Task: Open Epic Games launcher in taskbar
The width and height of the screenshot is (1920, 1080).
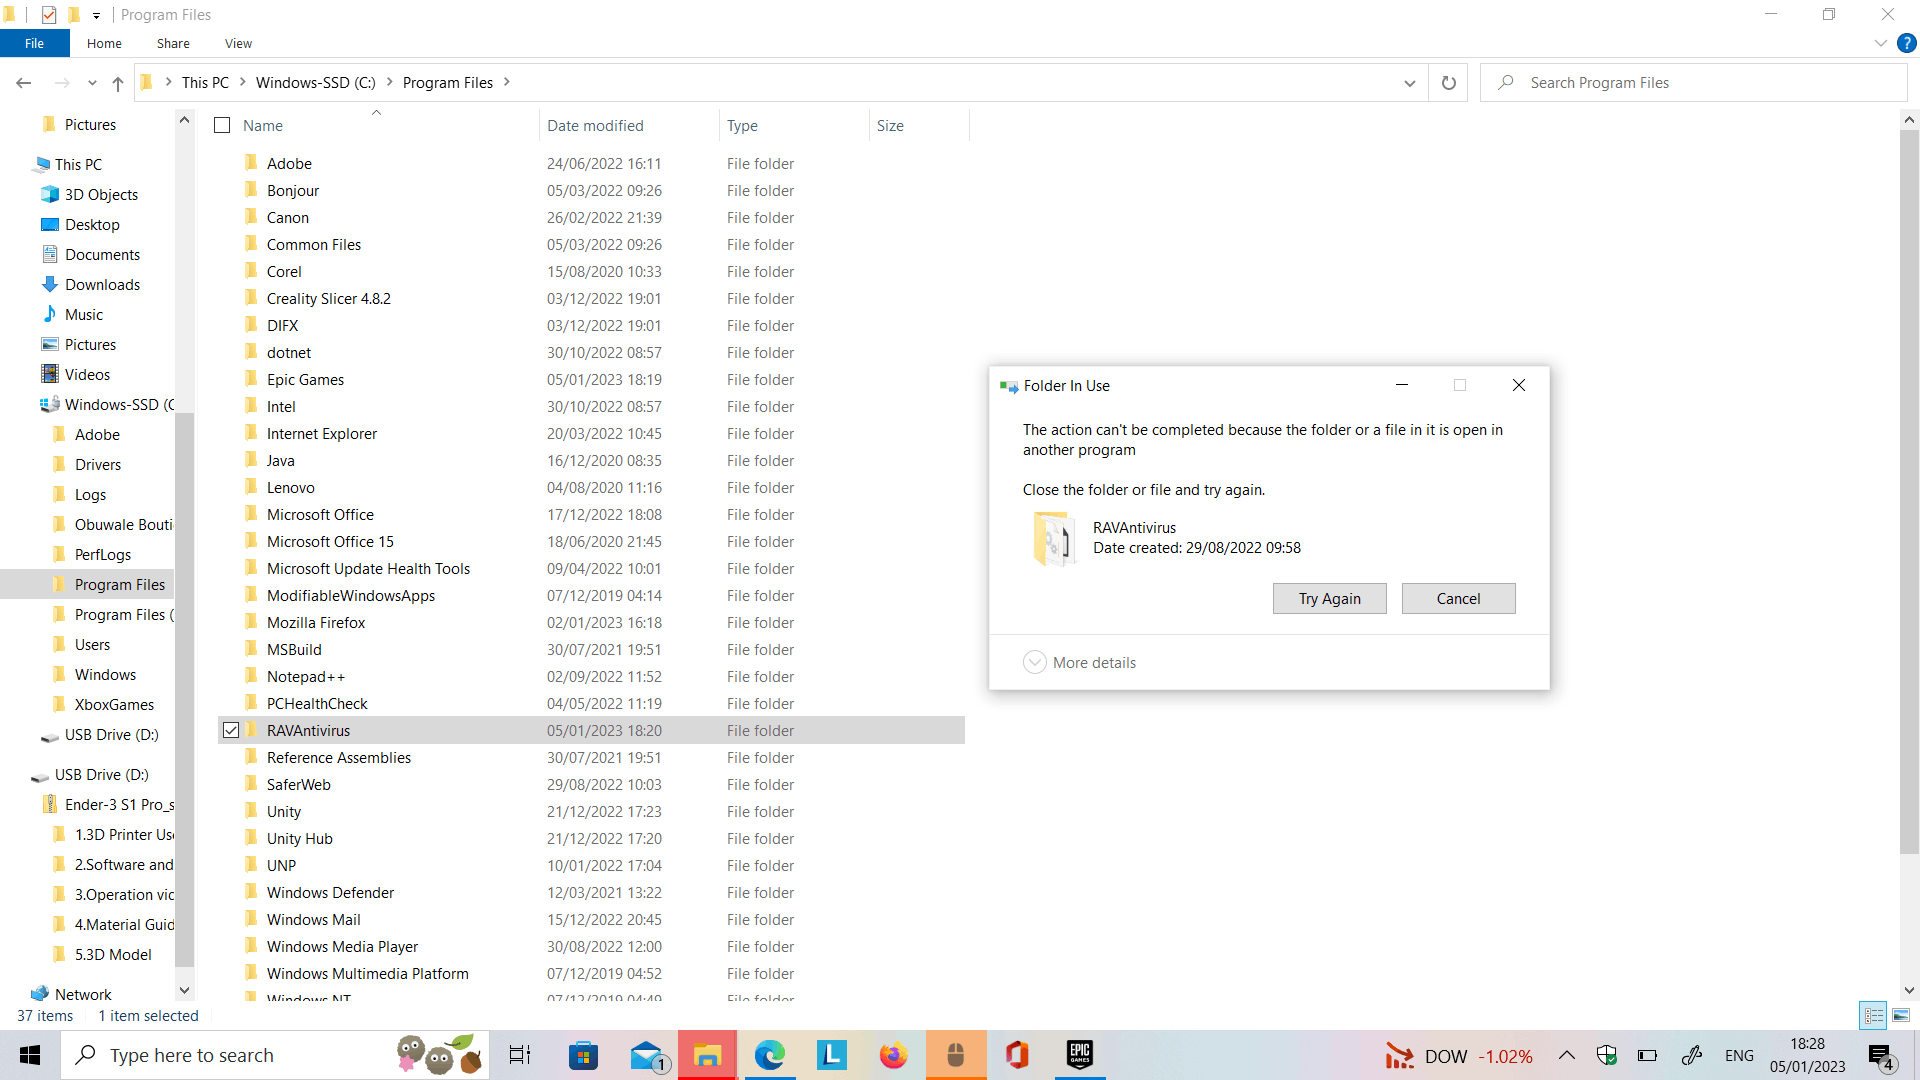Action: [x=1080, y=1055]
